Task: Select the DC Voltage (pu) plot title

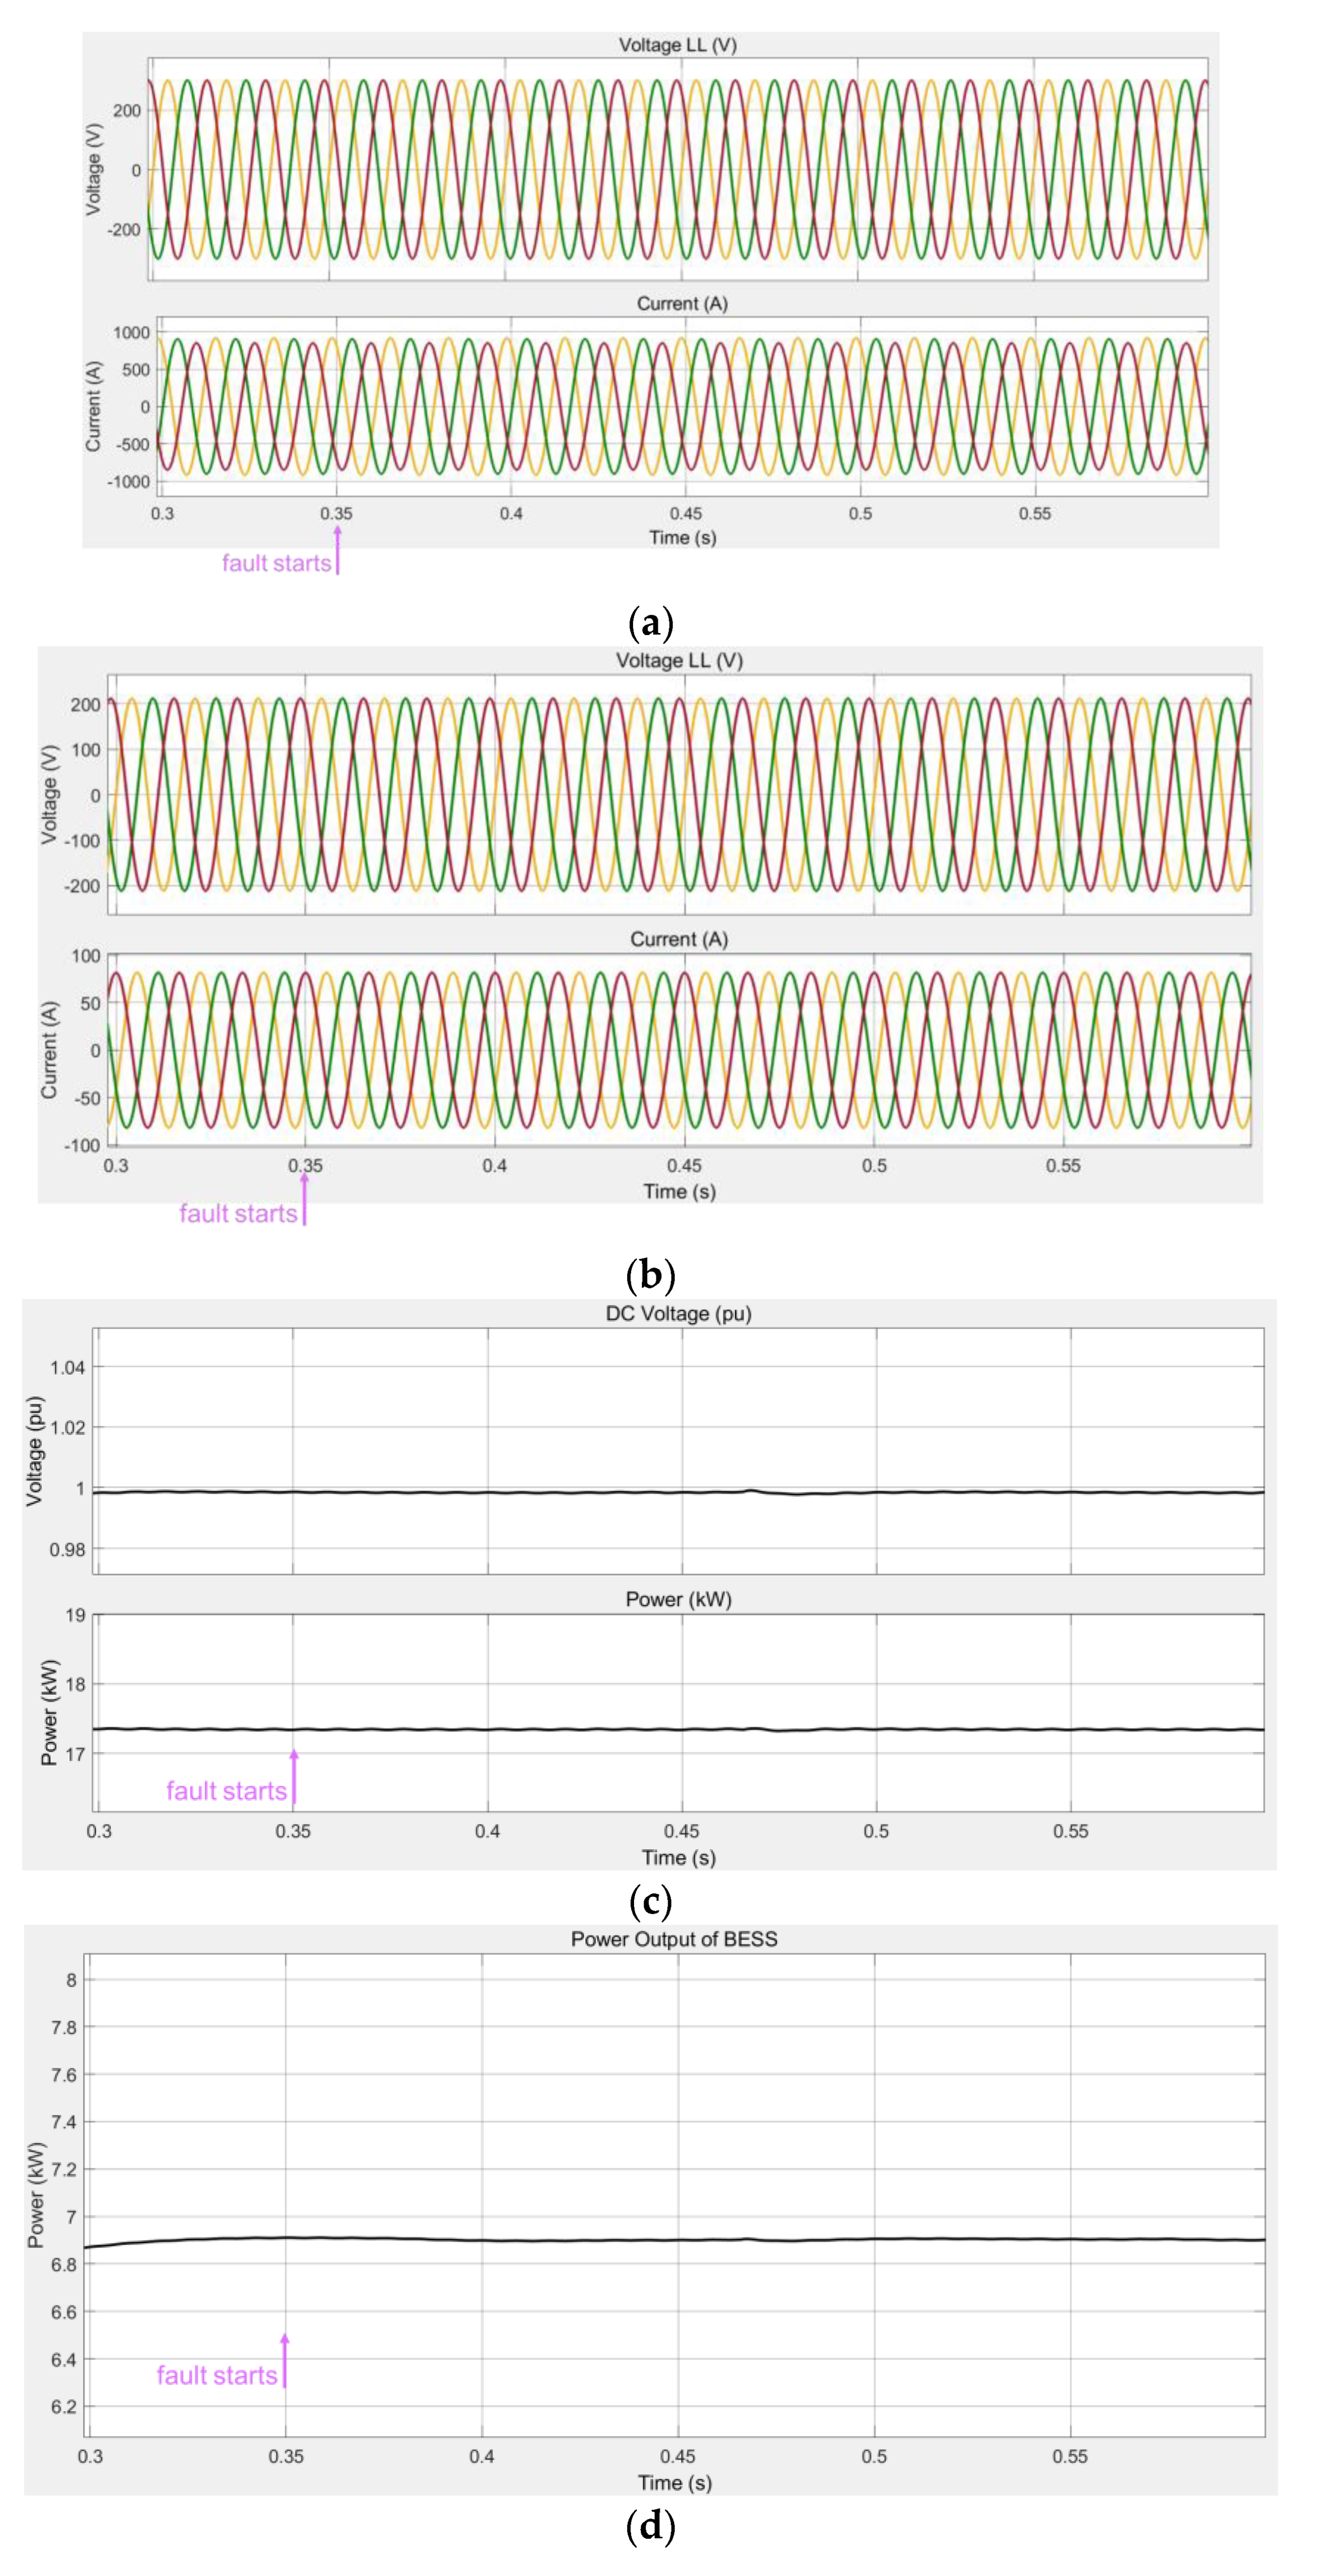Action: tap(678, 1313)
